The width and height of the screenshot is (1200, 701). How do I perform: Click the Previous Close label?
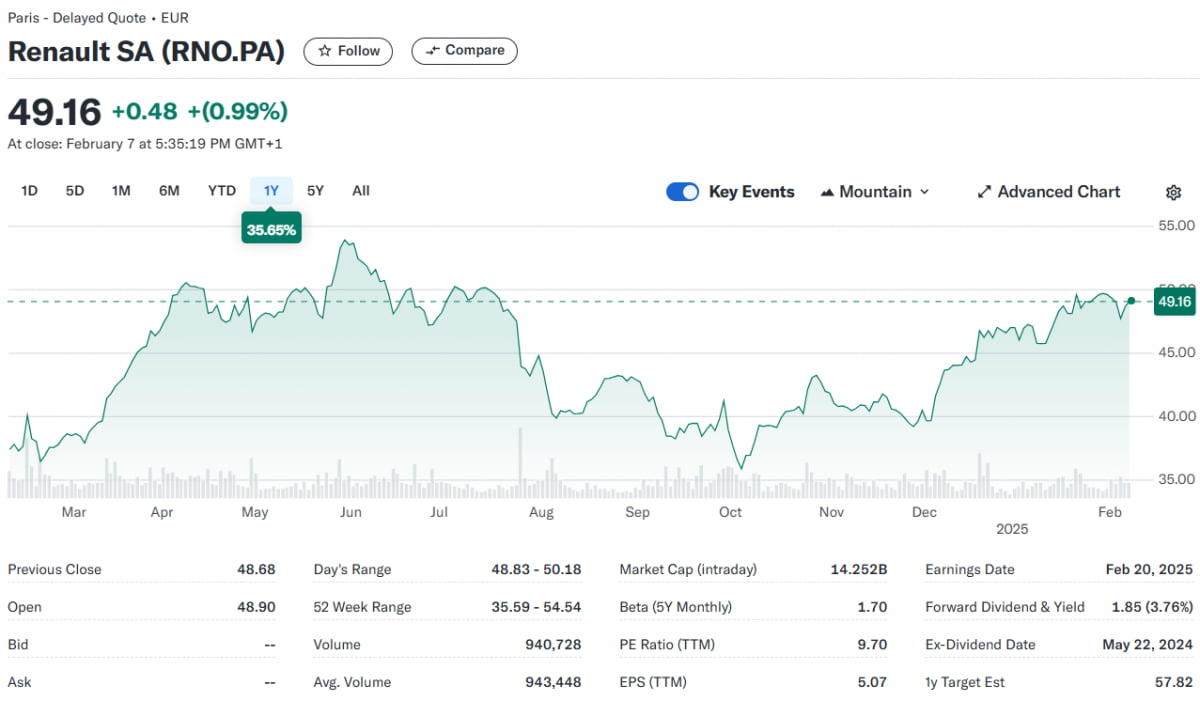click(55, 570)
